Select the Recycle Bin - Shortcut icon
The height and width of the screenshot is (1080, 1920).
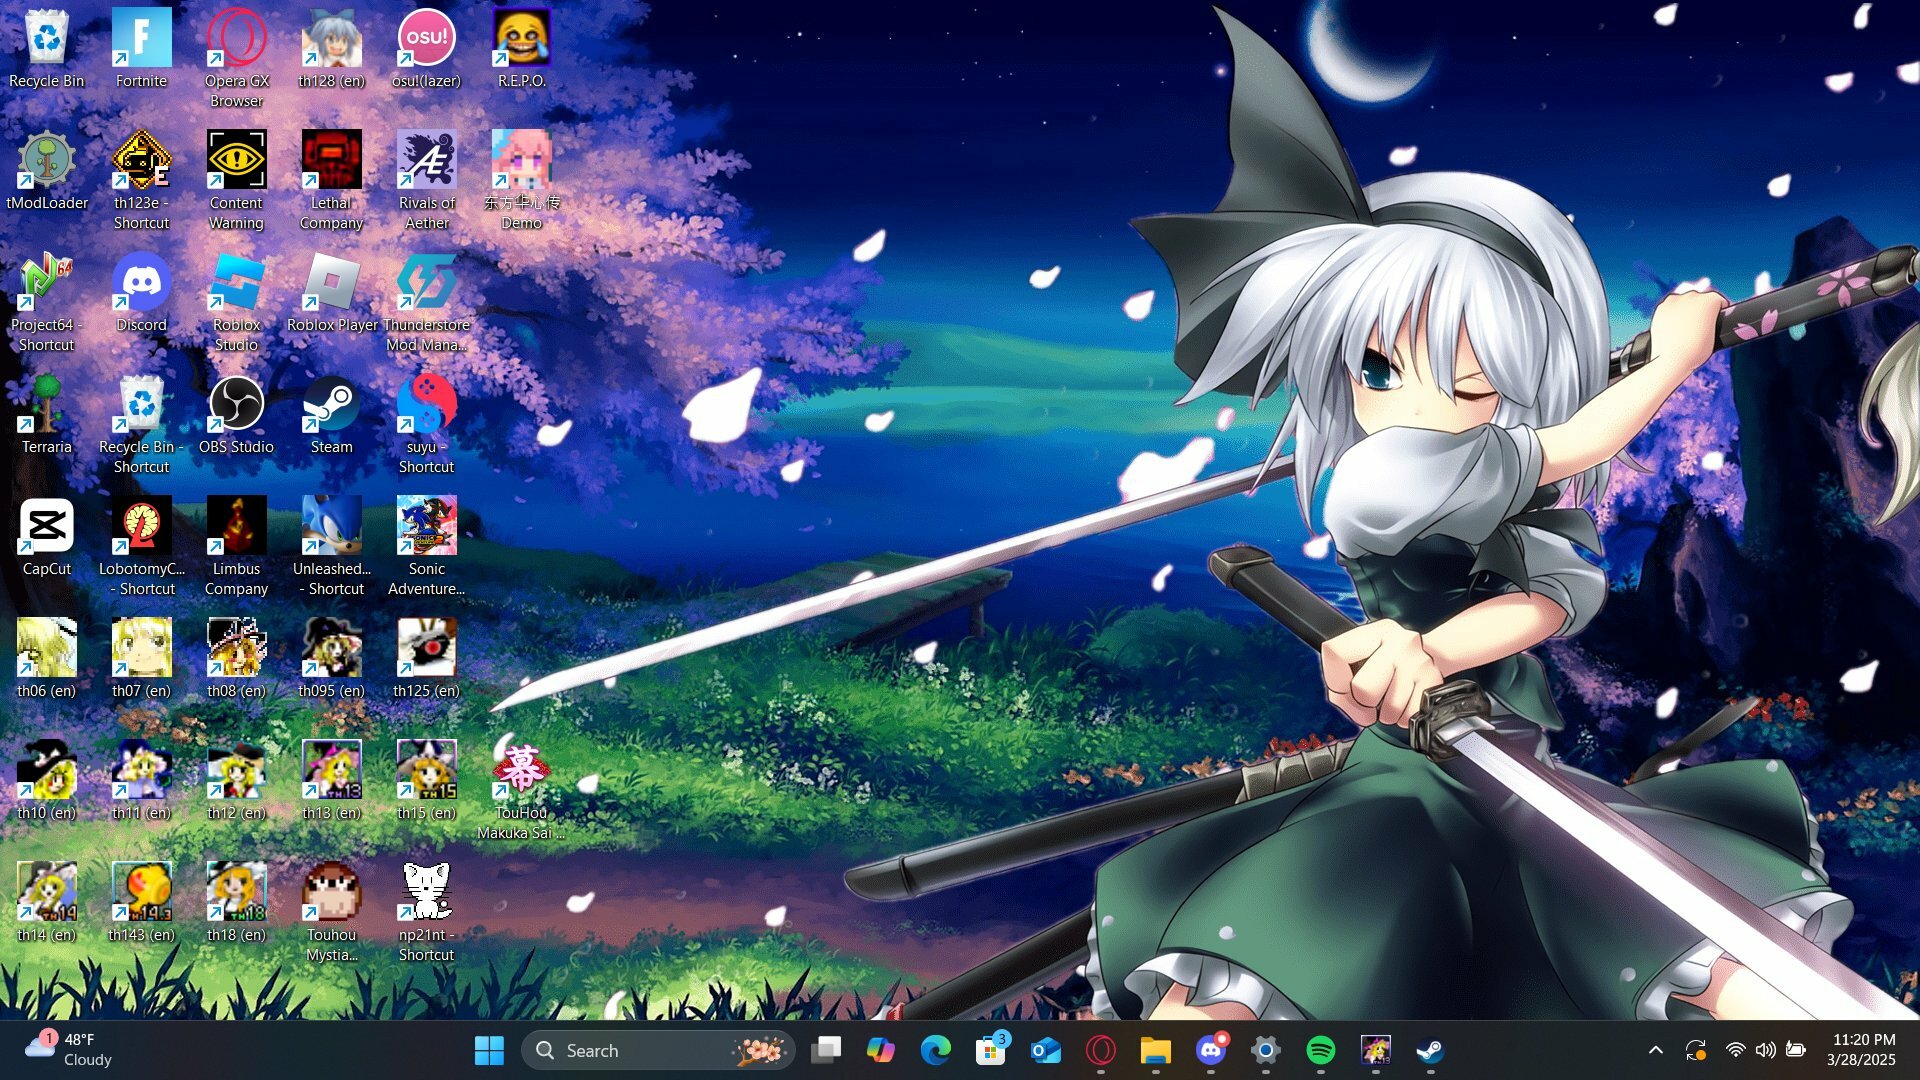click(141, 424)
